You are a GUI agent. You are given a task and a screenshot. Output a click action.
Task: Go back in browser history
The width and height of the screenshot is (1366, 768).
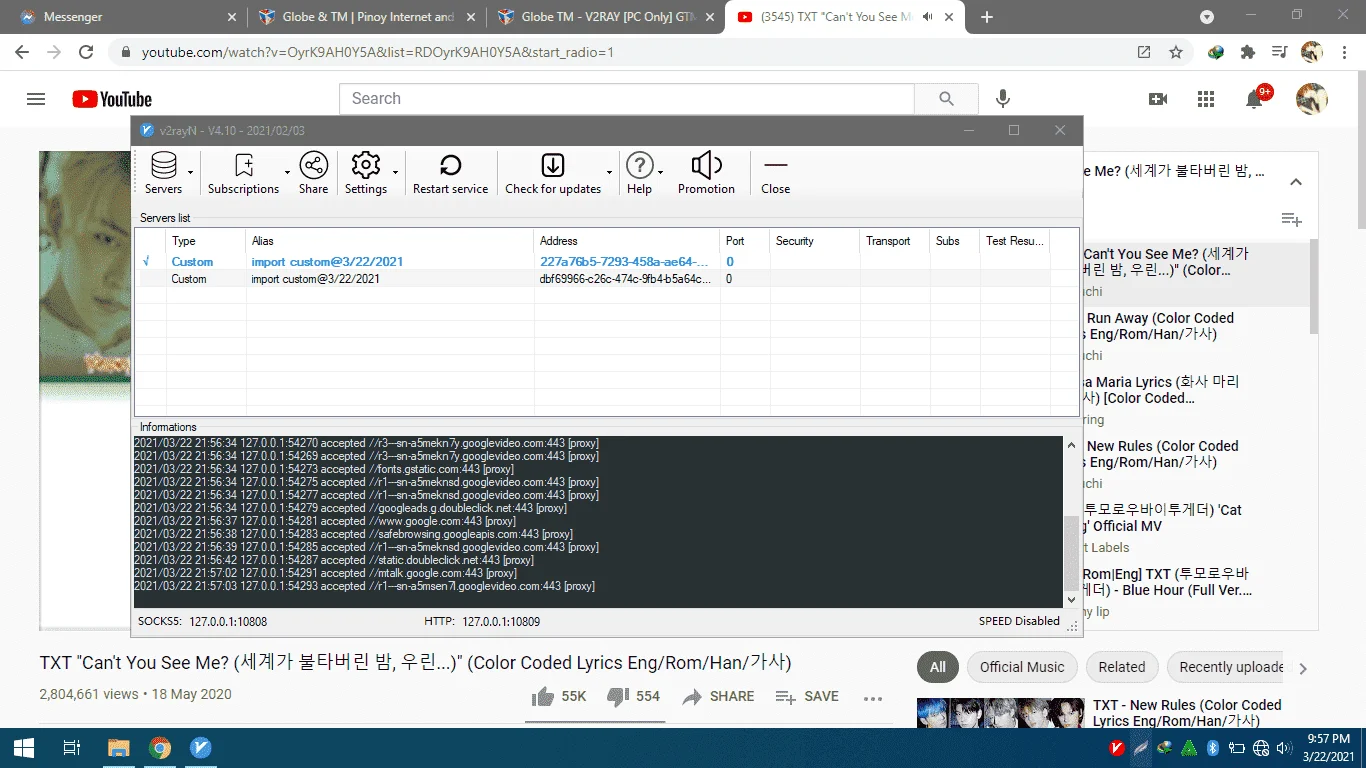[23, 52]
